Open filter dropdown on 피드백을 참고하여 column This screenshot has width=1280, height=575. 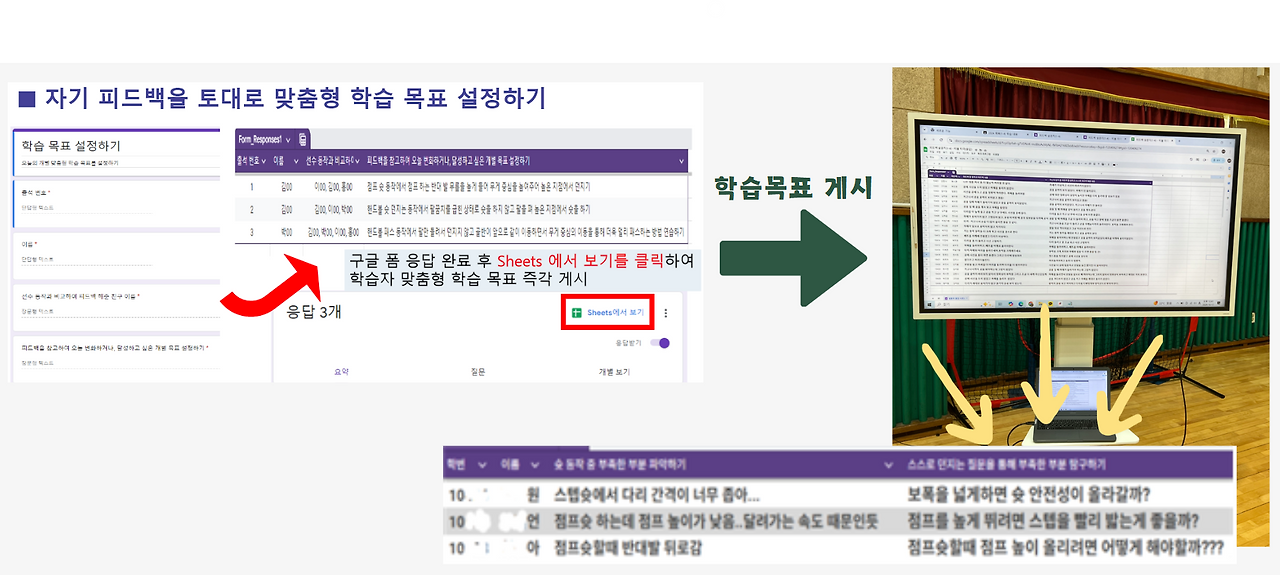tap(681, 160)
